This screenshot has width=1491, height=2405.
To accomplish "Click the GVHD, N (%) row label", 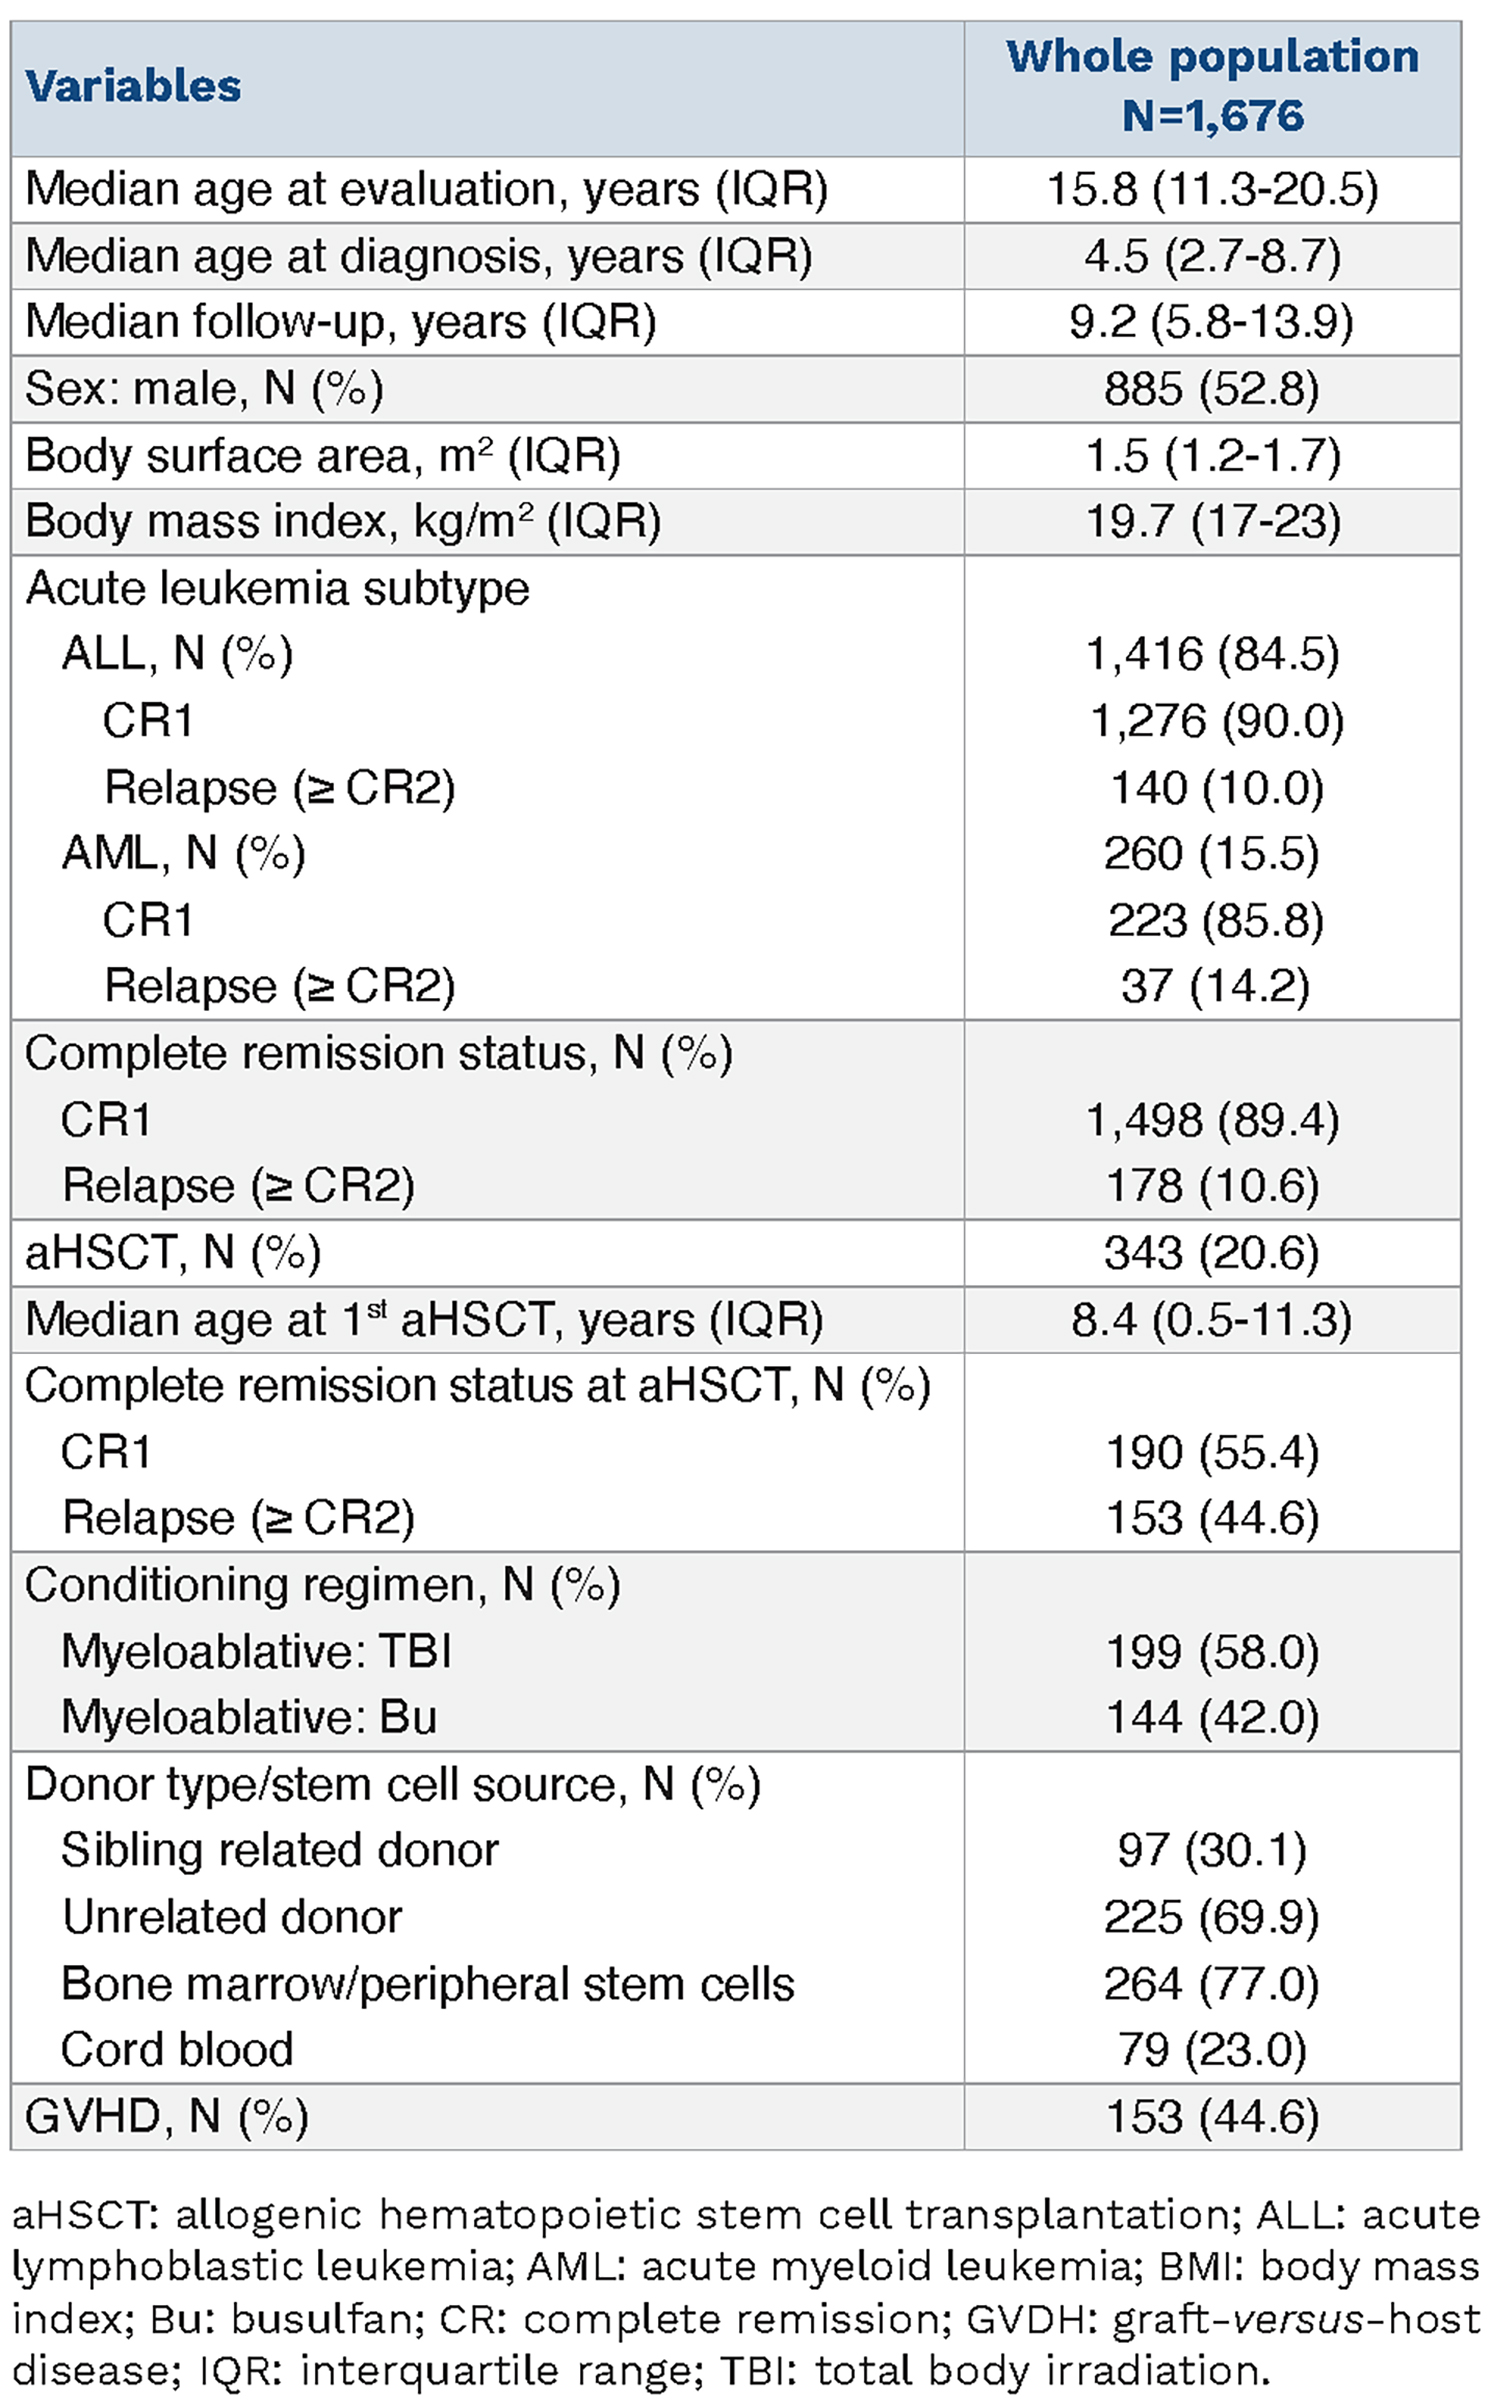I will pyautogui.click(x=166, y=2116).
